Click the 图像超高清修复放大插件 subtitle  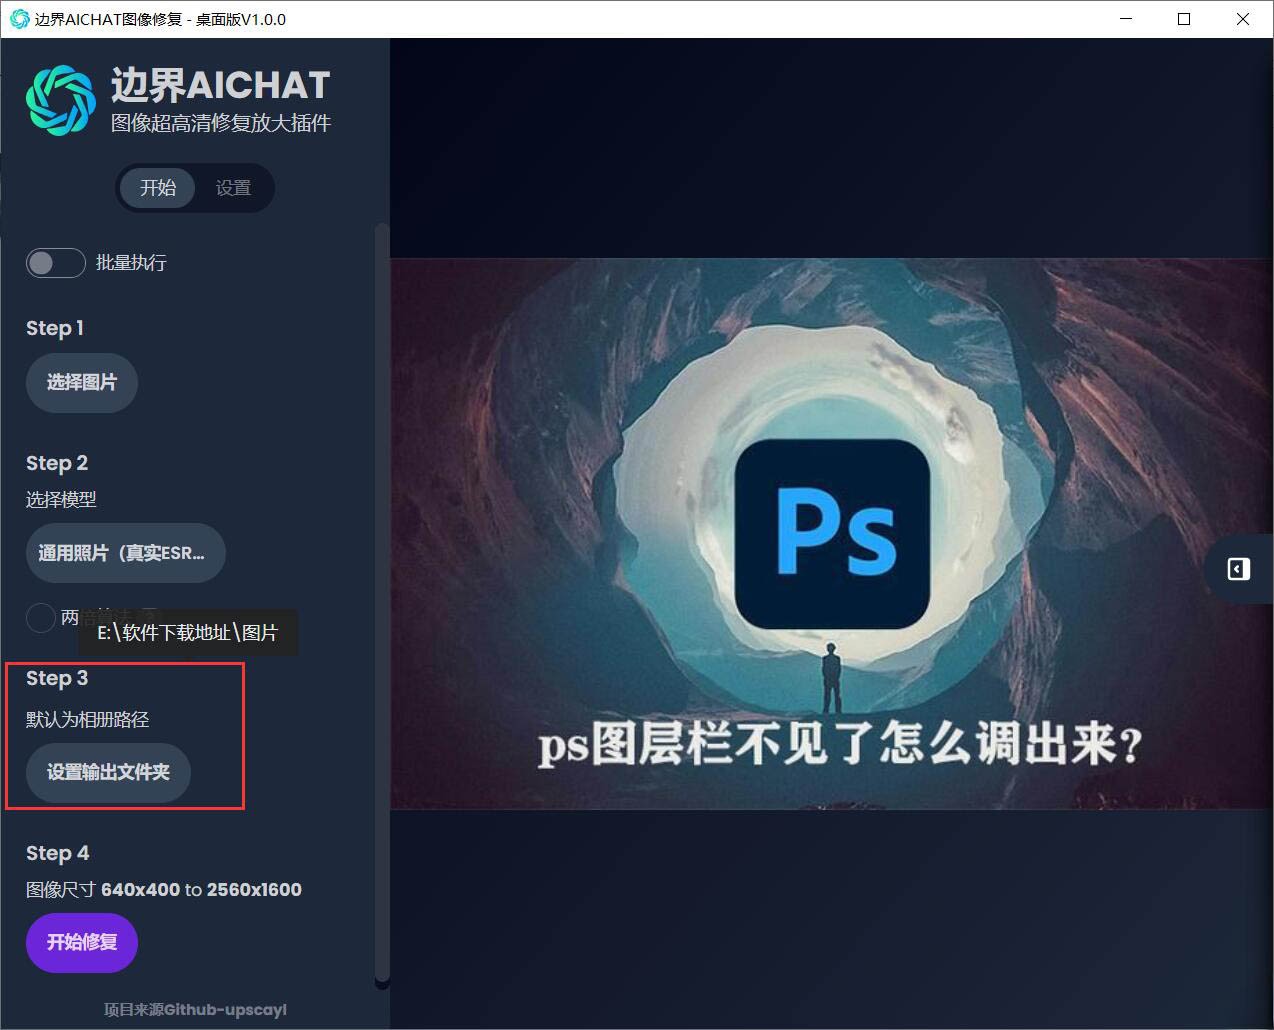tap(221, 123)
